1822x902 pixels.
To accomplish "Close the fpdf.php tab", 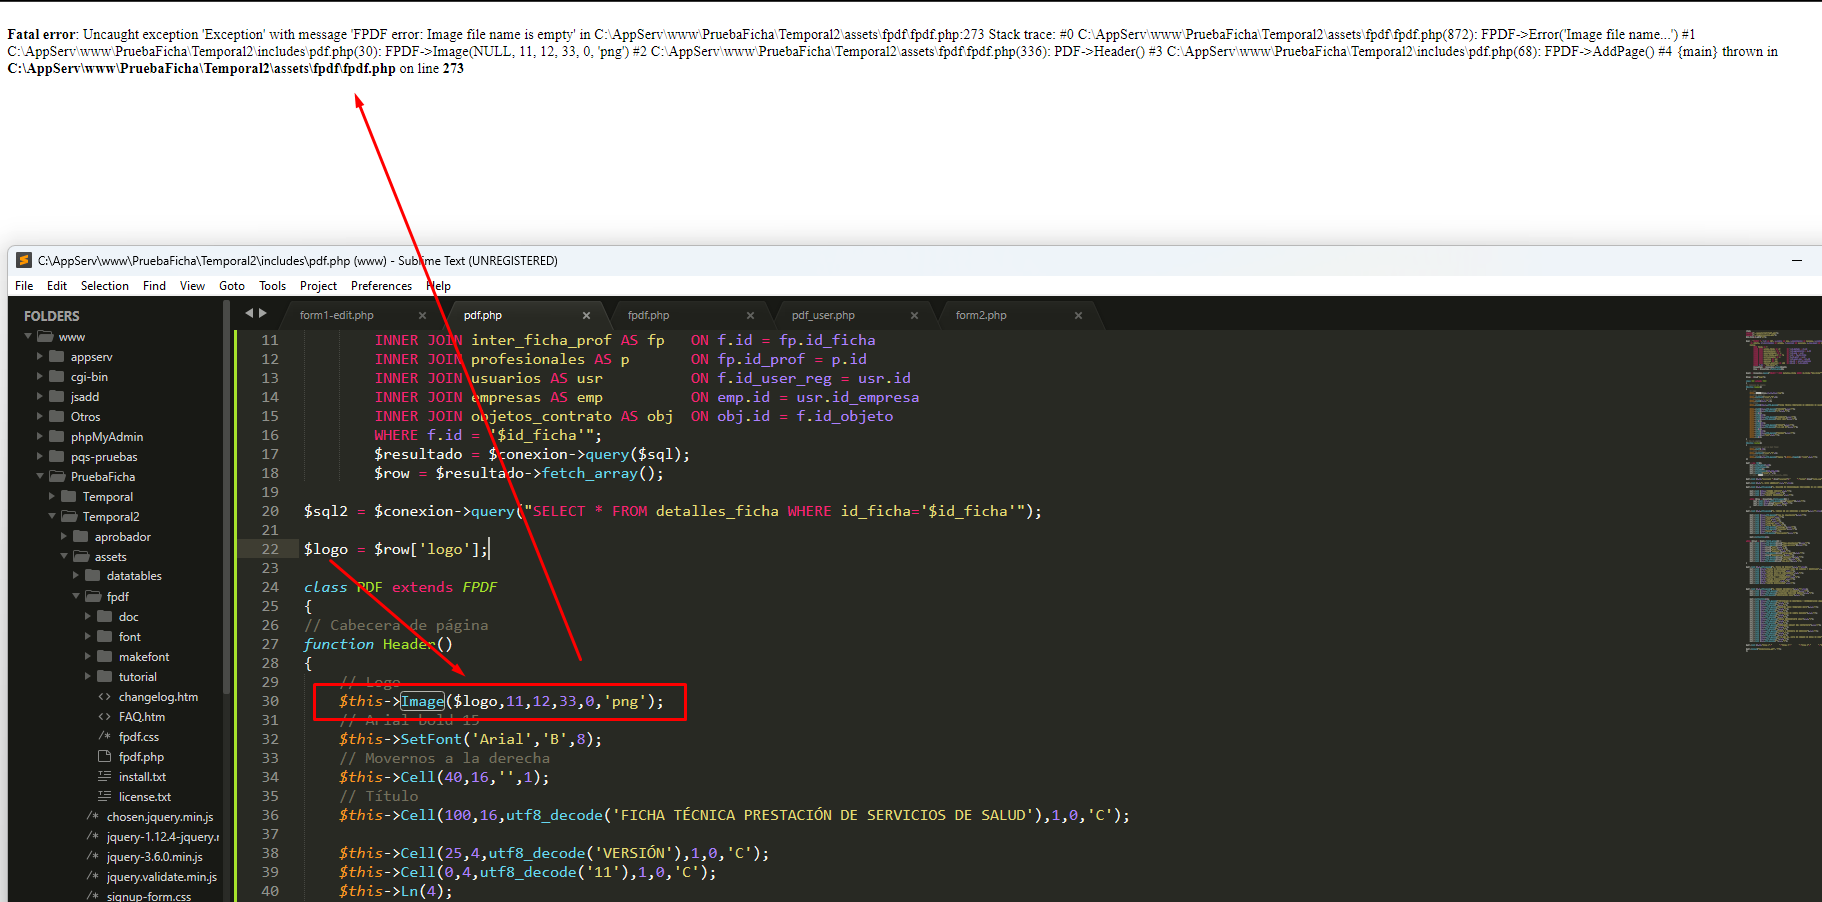I will point(750,315).
